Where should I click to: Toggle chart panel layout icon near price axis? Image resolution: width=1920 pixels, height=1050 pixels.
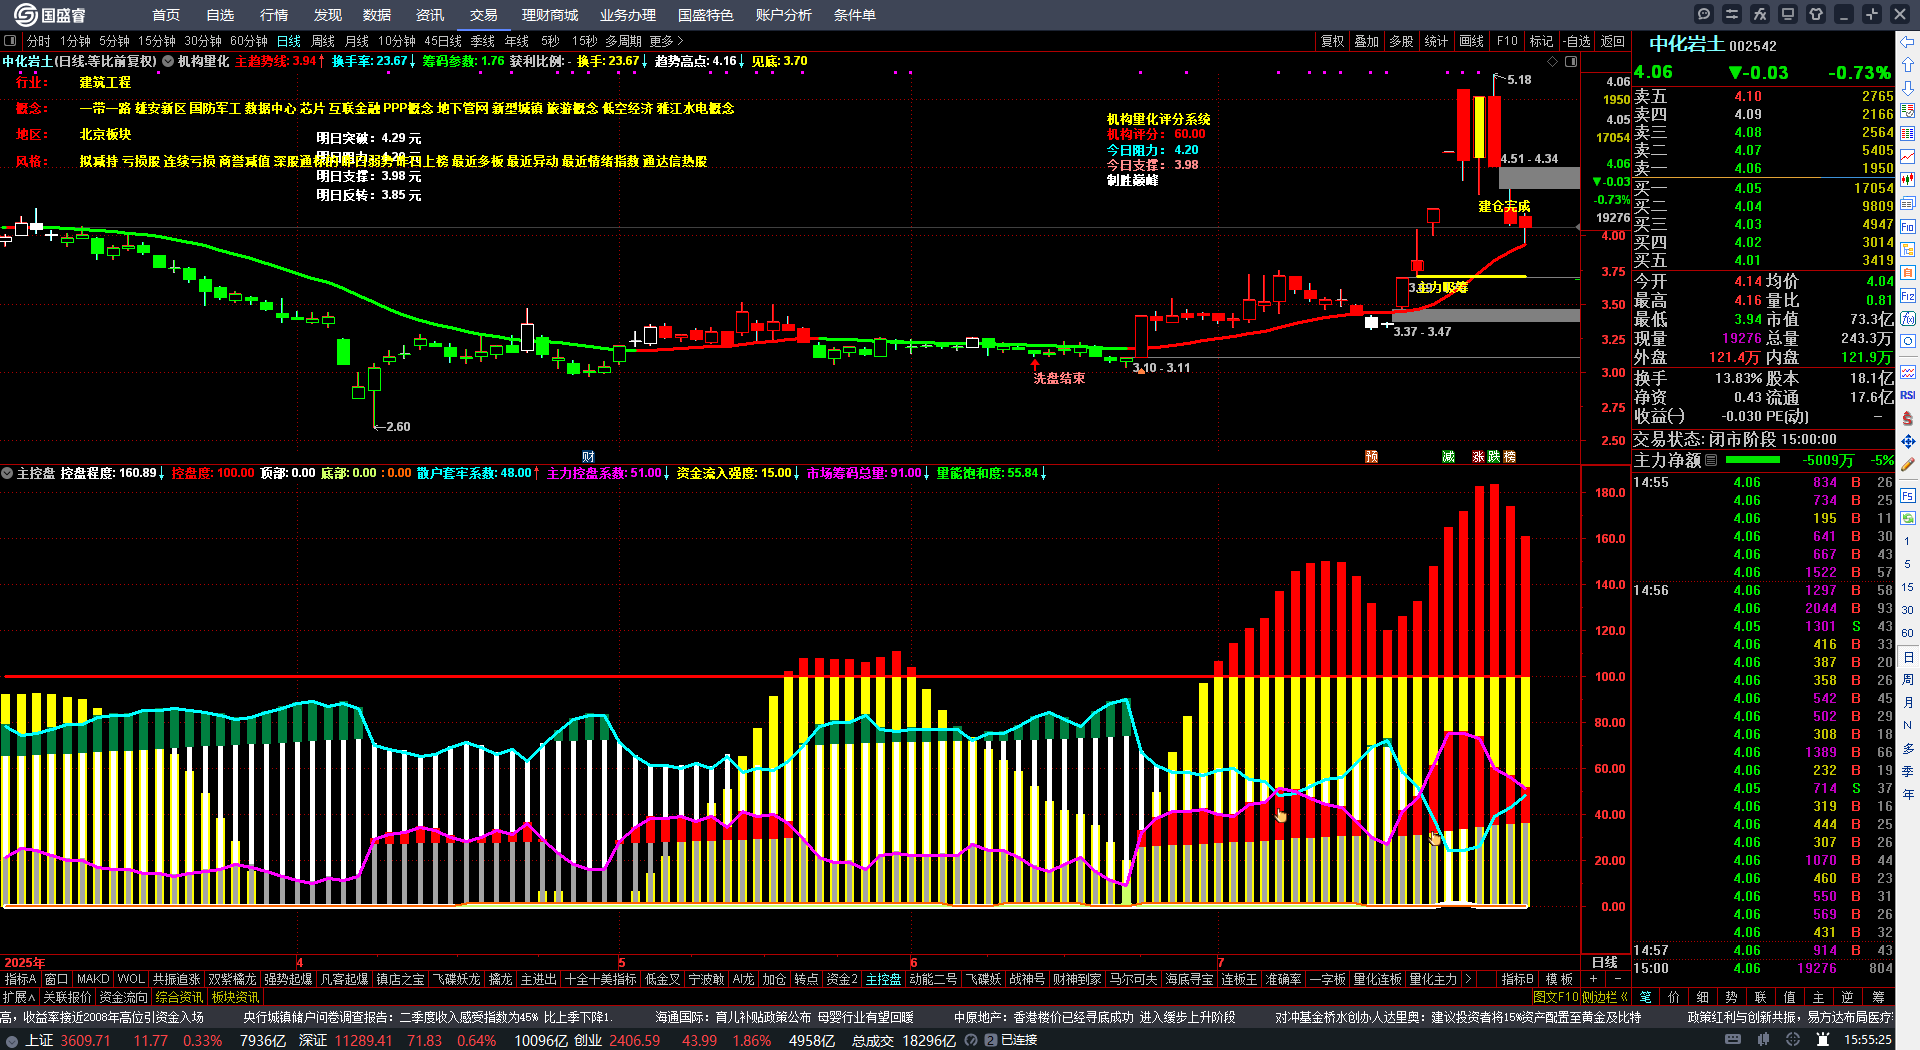[x=1571, y=62]
